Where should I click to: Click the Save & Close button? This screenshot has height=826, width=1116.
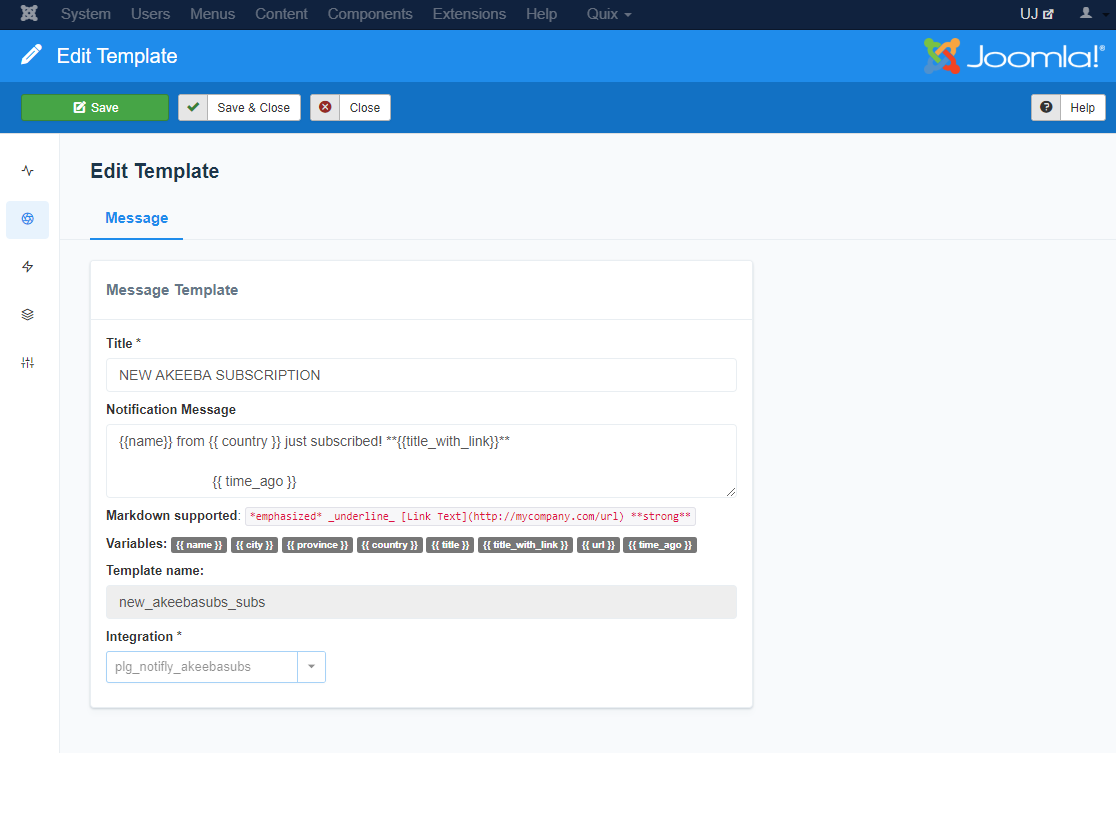pos(239,107)
